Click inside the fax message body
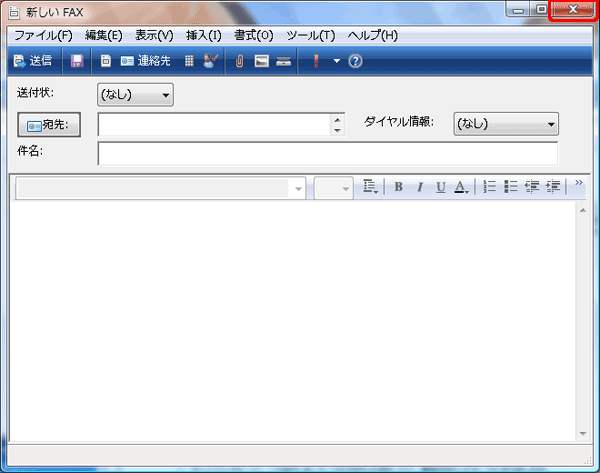This screenshot has width=600, height=473. click(x=293, y=321)
